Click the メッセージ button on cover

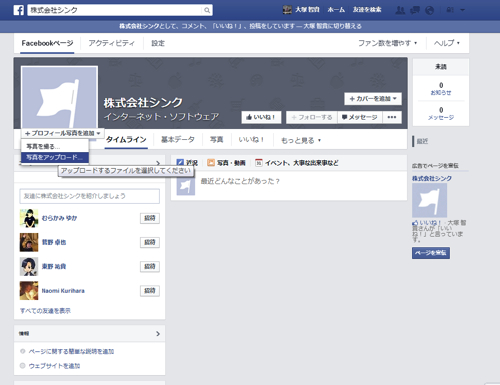360,117
